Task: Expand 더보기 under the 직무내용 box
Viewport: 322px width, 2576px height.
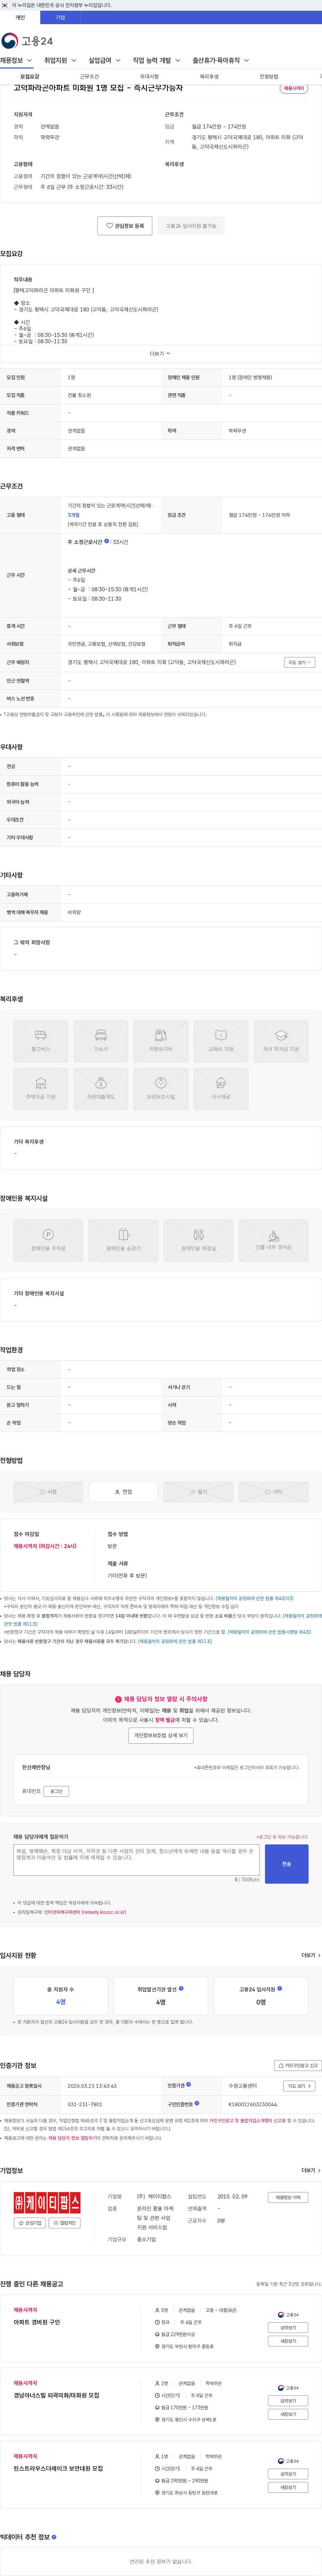Action: [160, 353]
